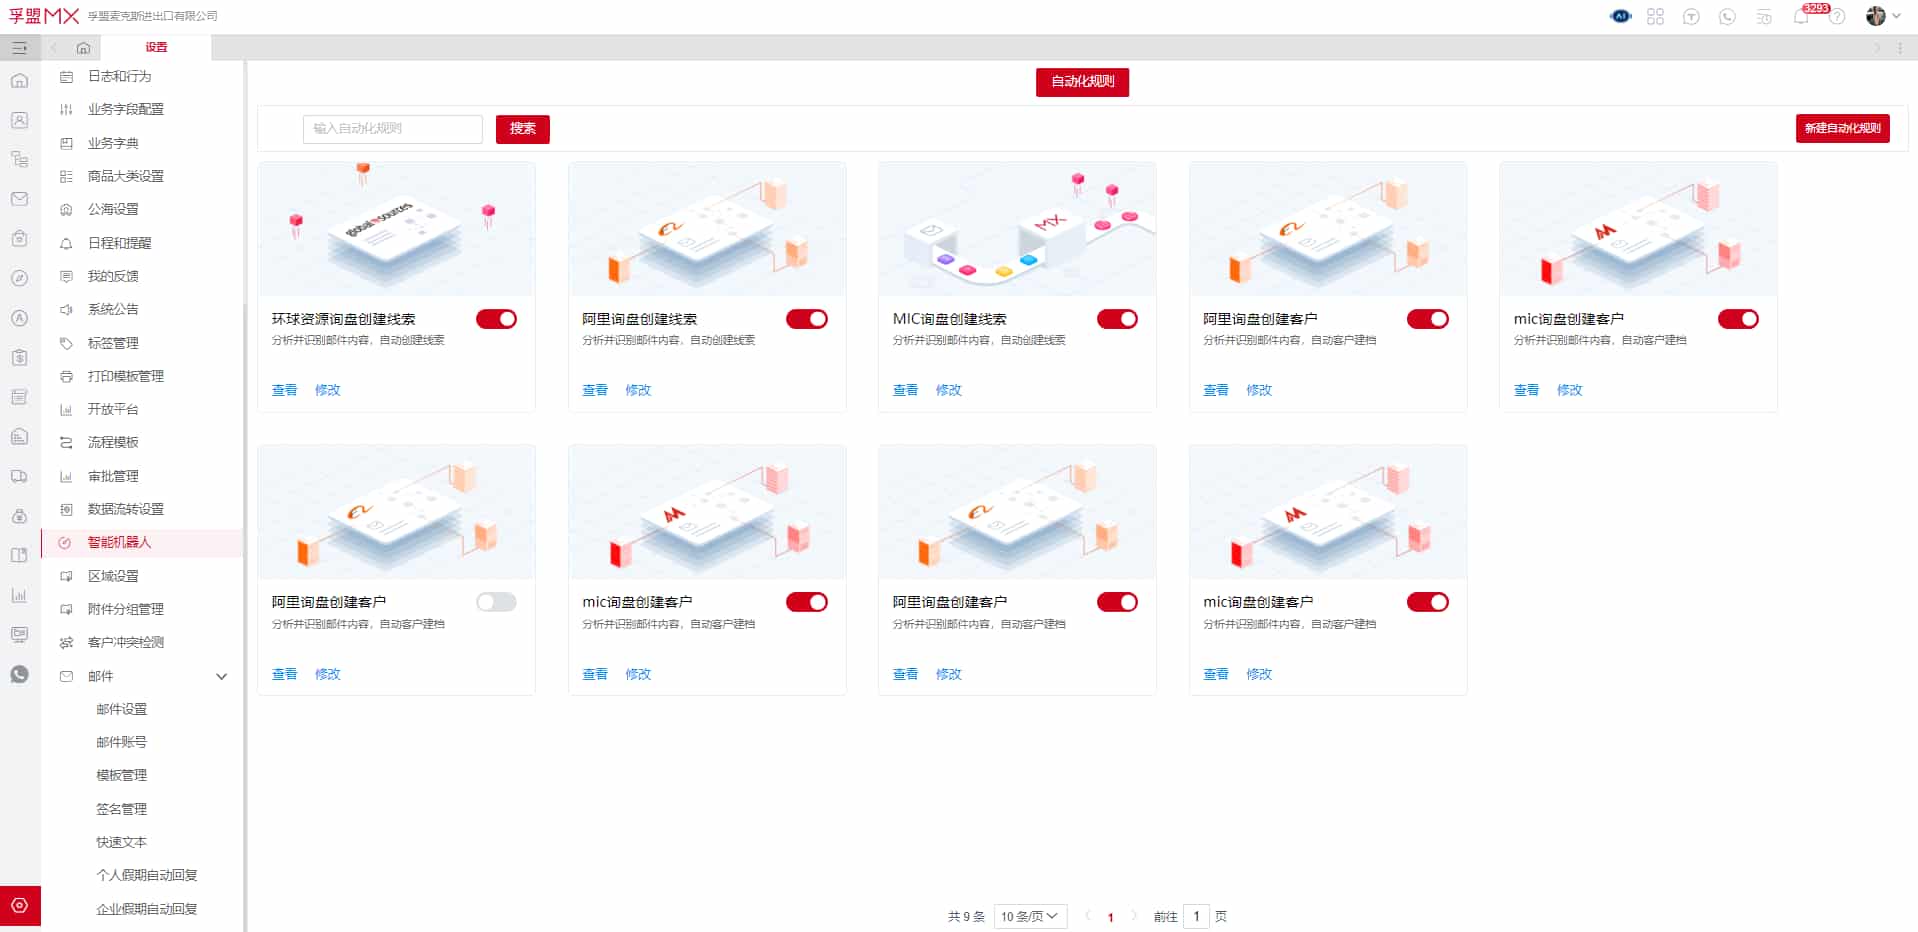The image size is (1918, 932).
Task: Click the 新建自动化规则 button
Action: (1842, 128)
